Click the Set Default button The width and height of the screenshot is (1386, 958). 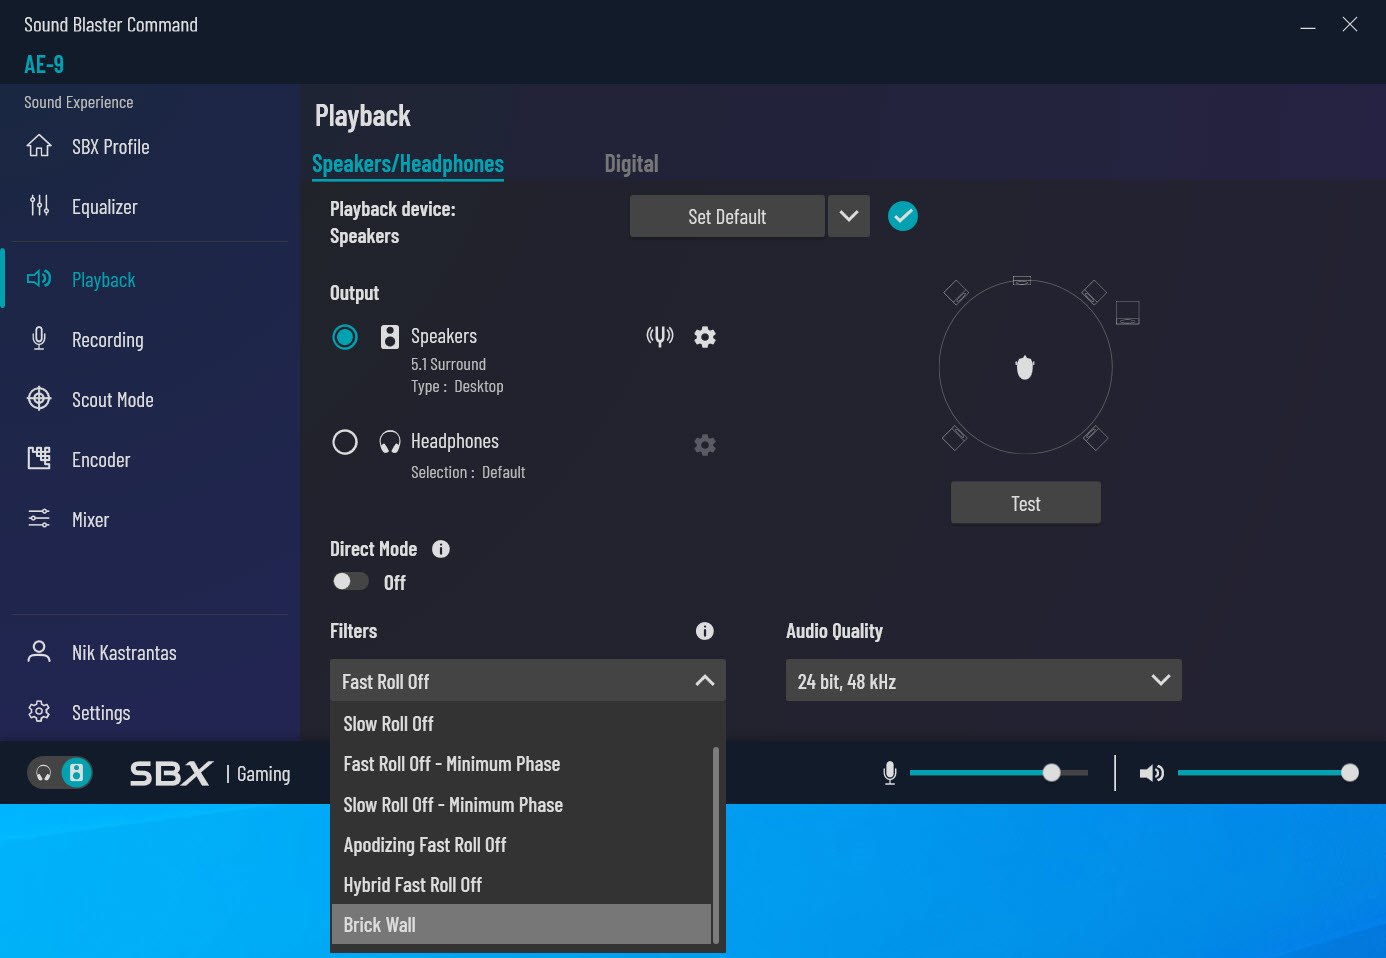(727, 216)
